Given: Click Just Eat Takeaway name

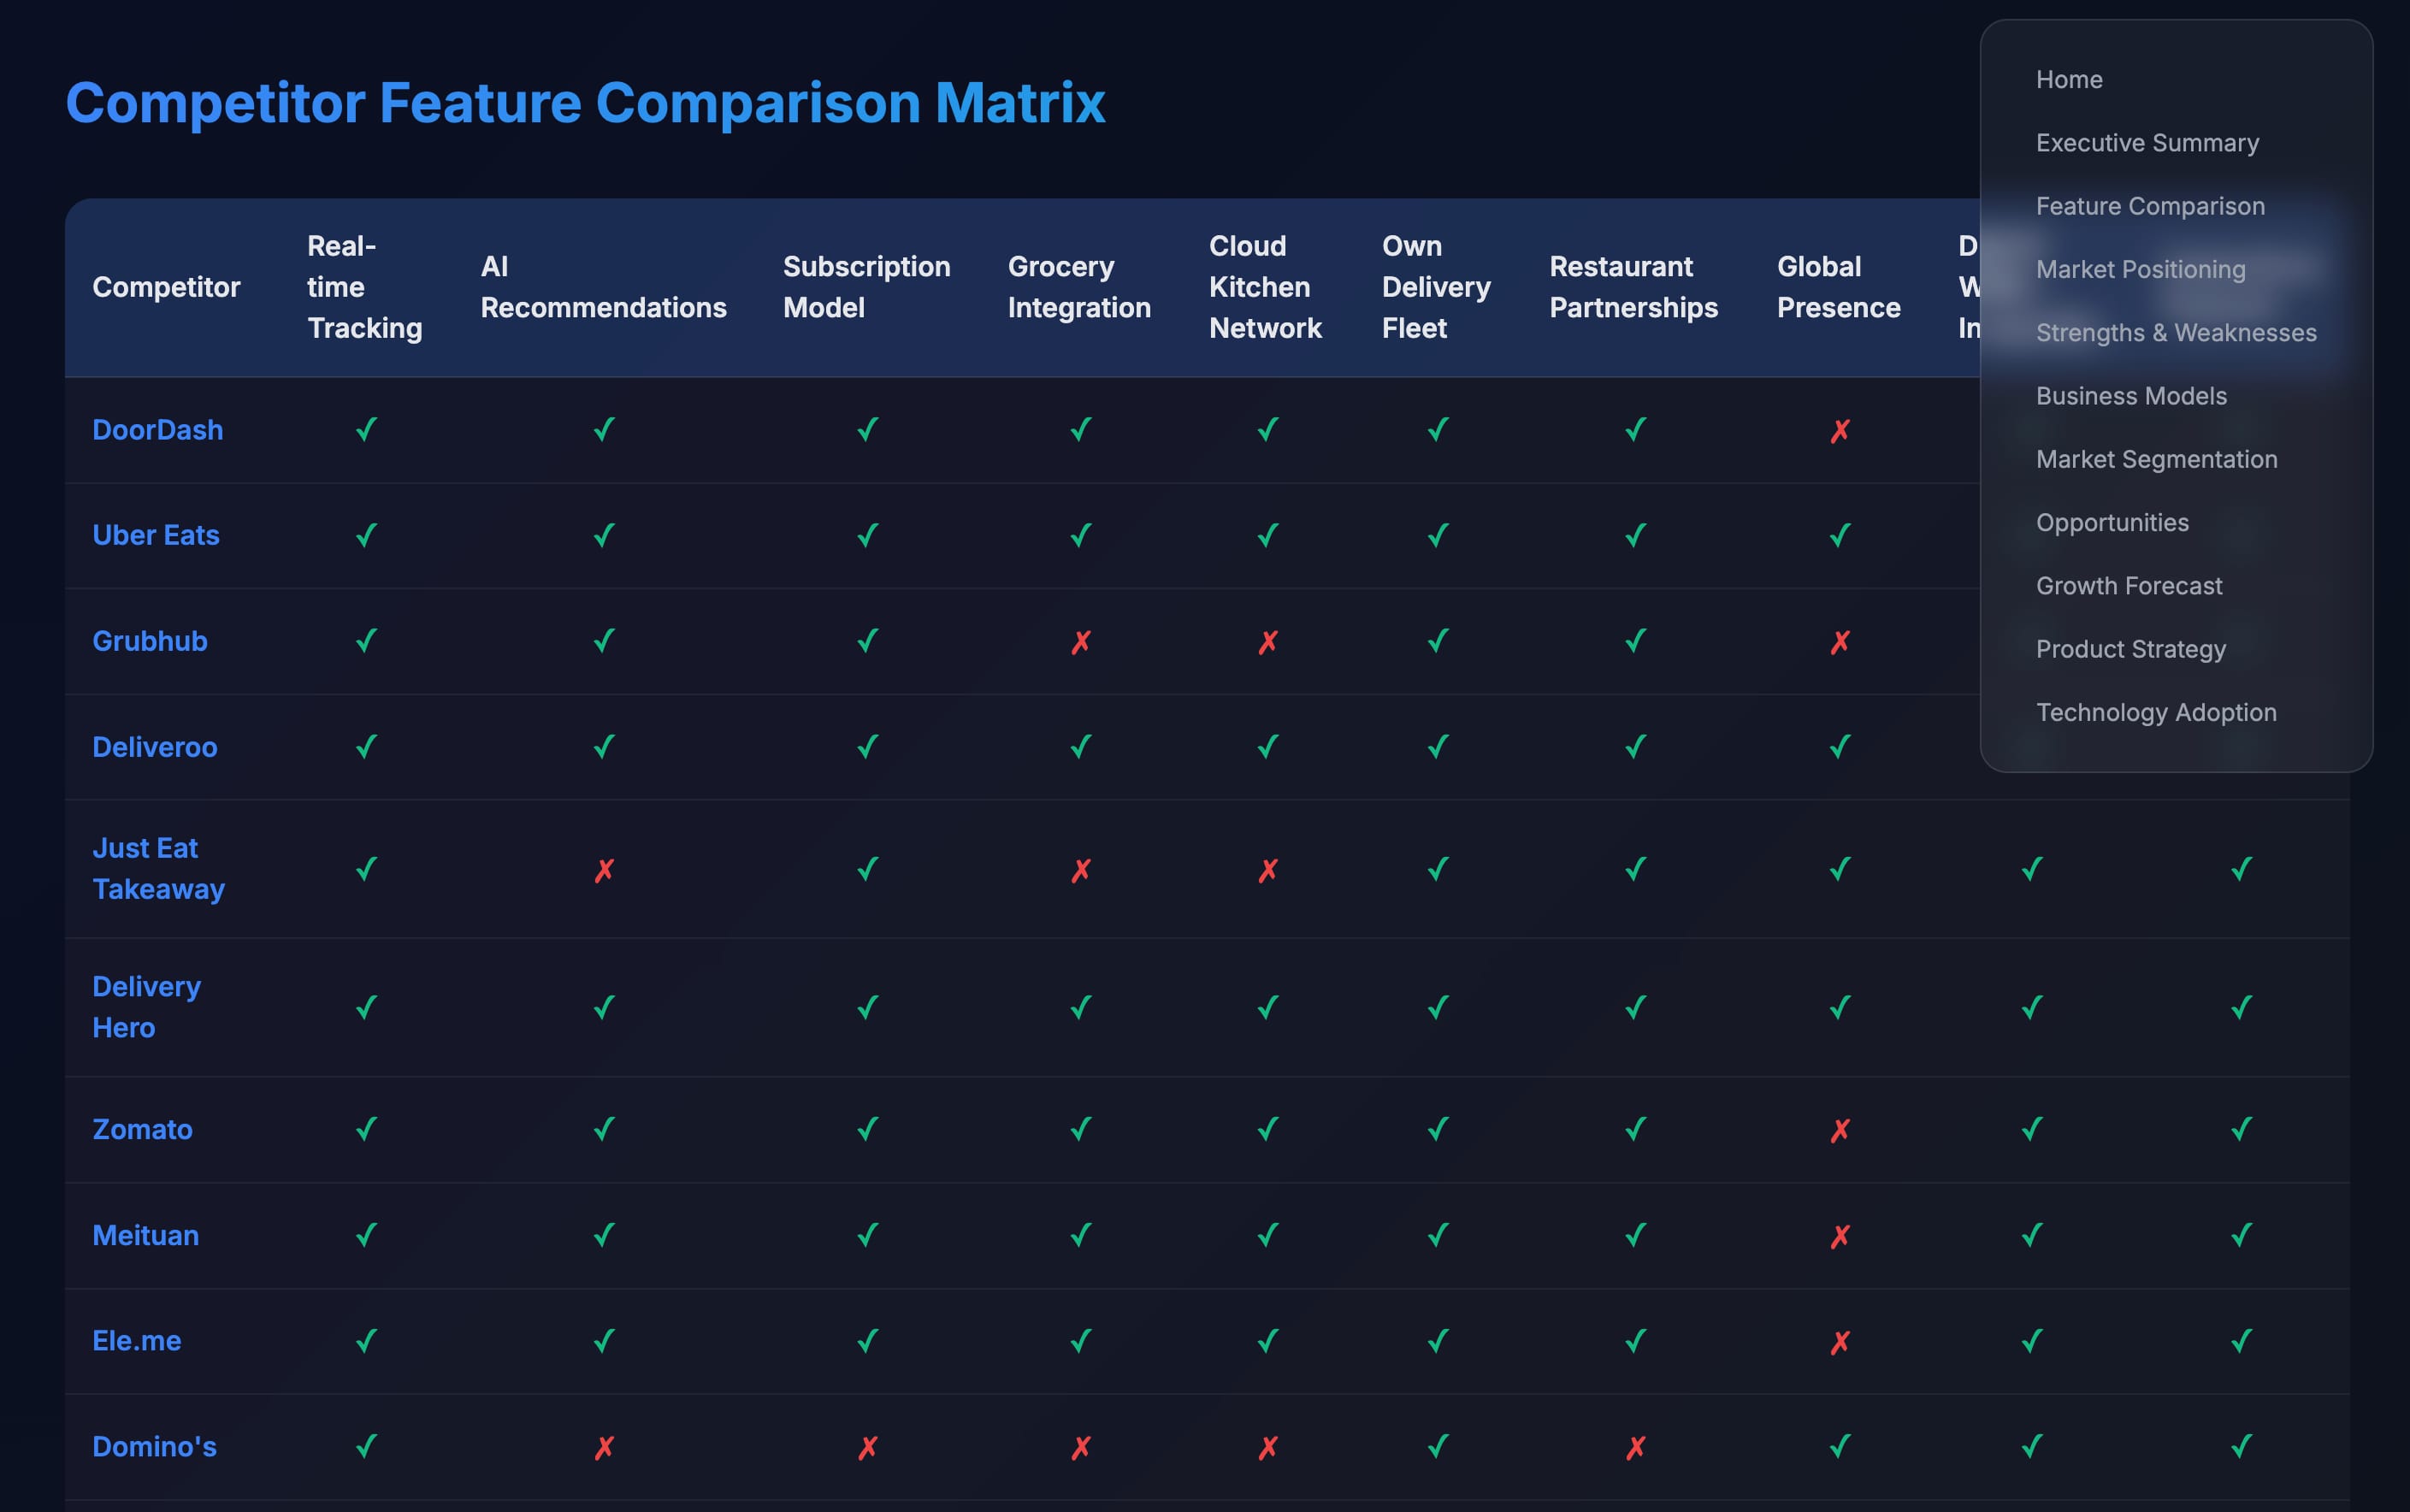Looking at the screenshot, I should [158, 869].
